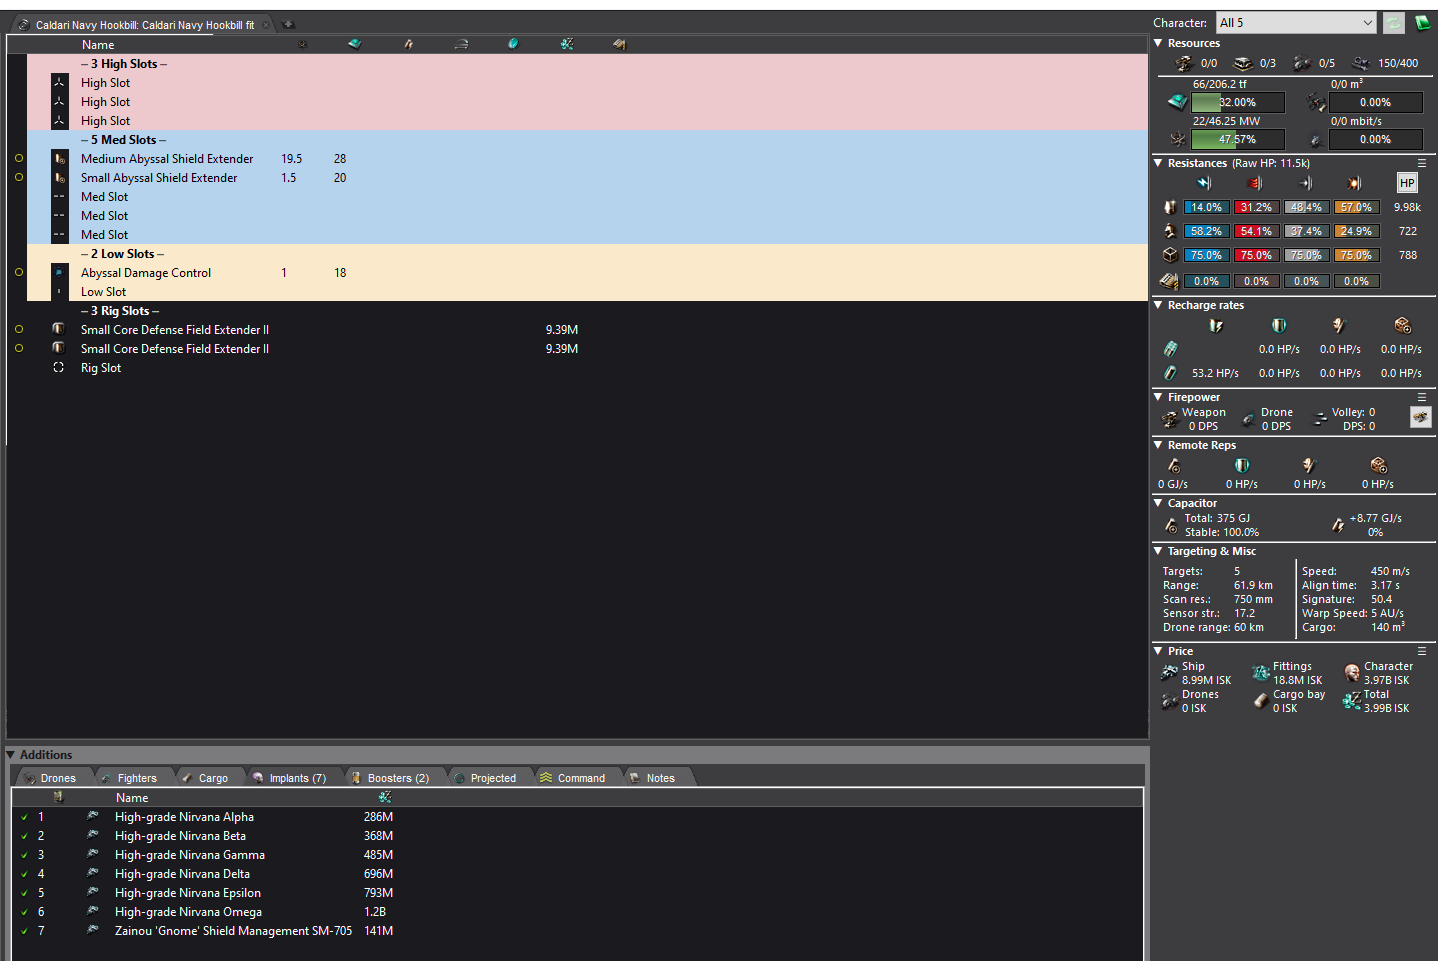The height and width of the screenshot is (961, 1438).
Task: Click the price column header icon in fitting list
Action: [567, 44]
